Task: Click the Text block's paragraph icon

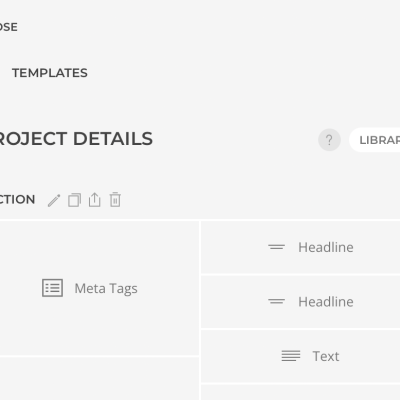Action: click(291, 356)
